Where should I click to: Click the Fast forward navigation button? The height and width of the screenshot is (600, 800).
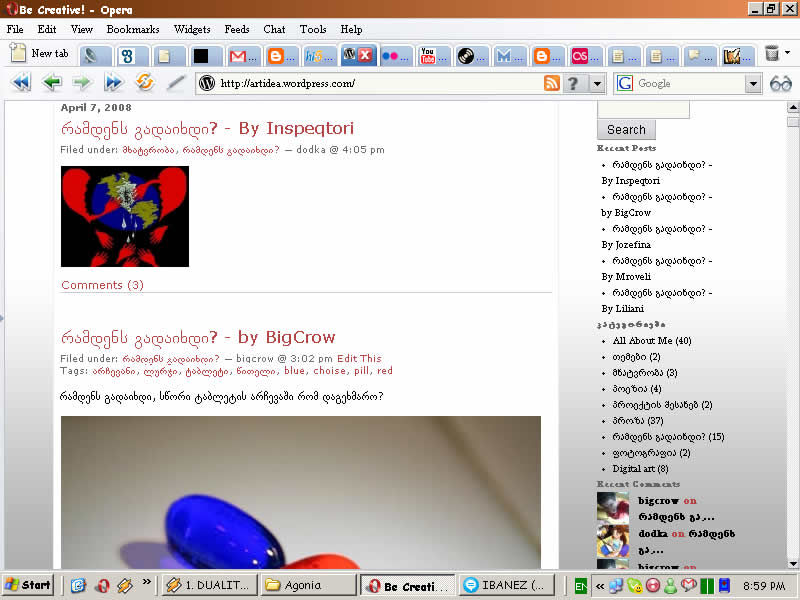(113, 82)
